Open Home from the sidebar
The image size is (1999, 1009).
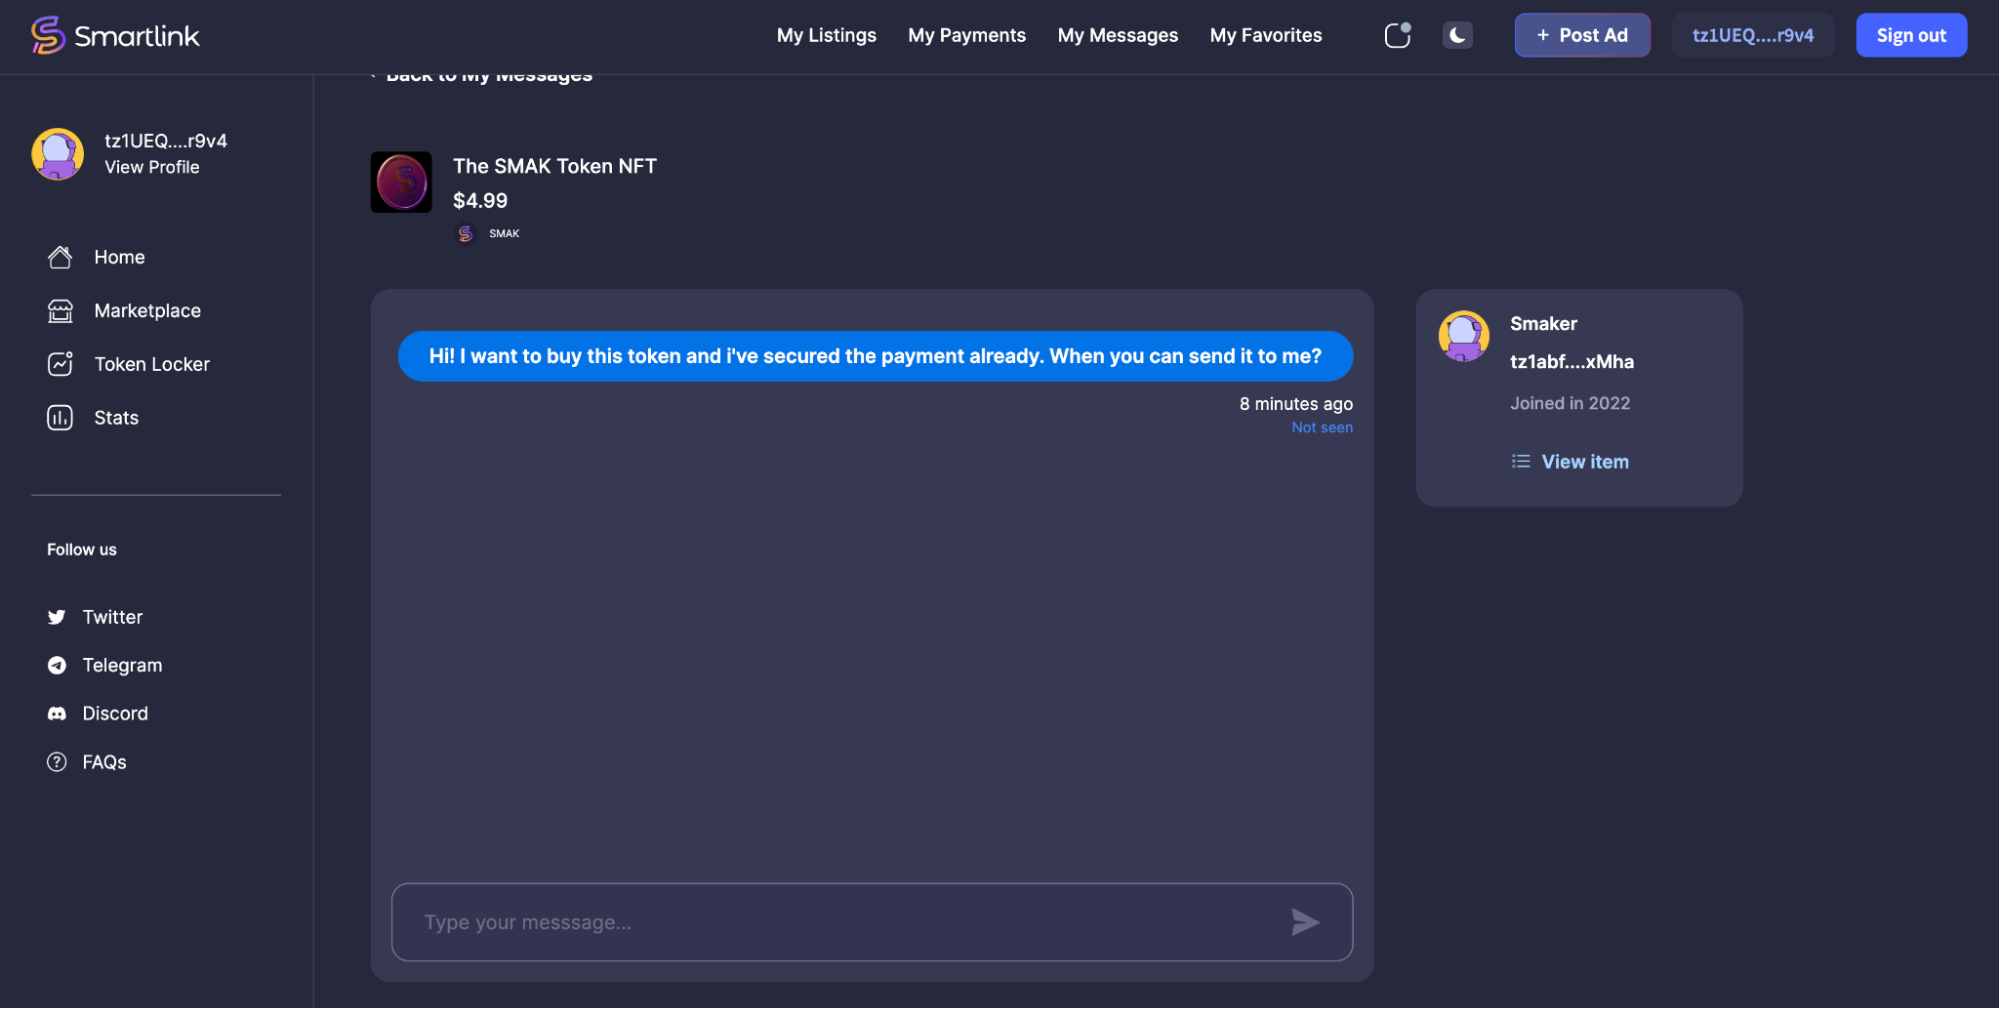click(x=119, y=257)
